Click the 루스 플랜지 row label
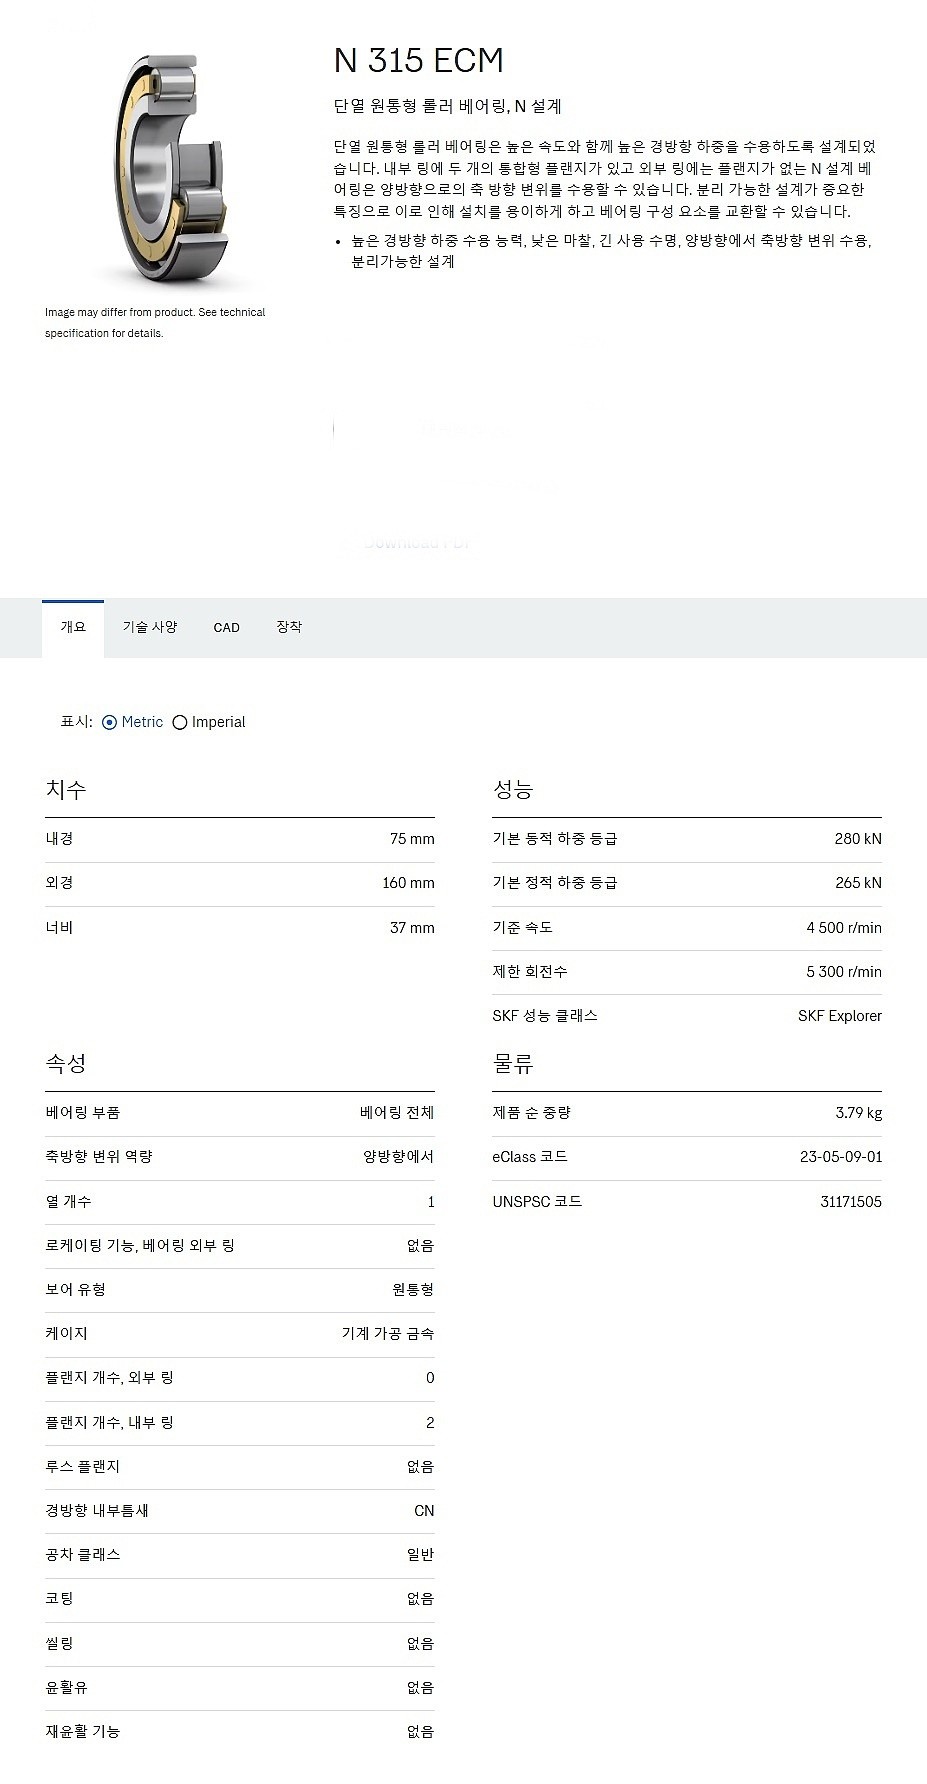 click(83, 1467)
